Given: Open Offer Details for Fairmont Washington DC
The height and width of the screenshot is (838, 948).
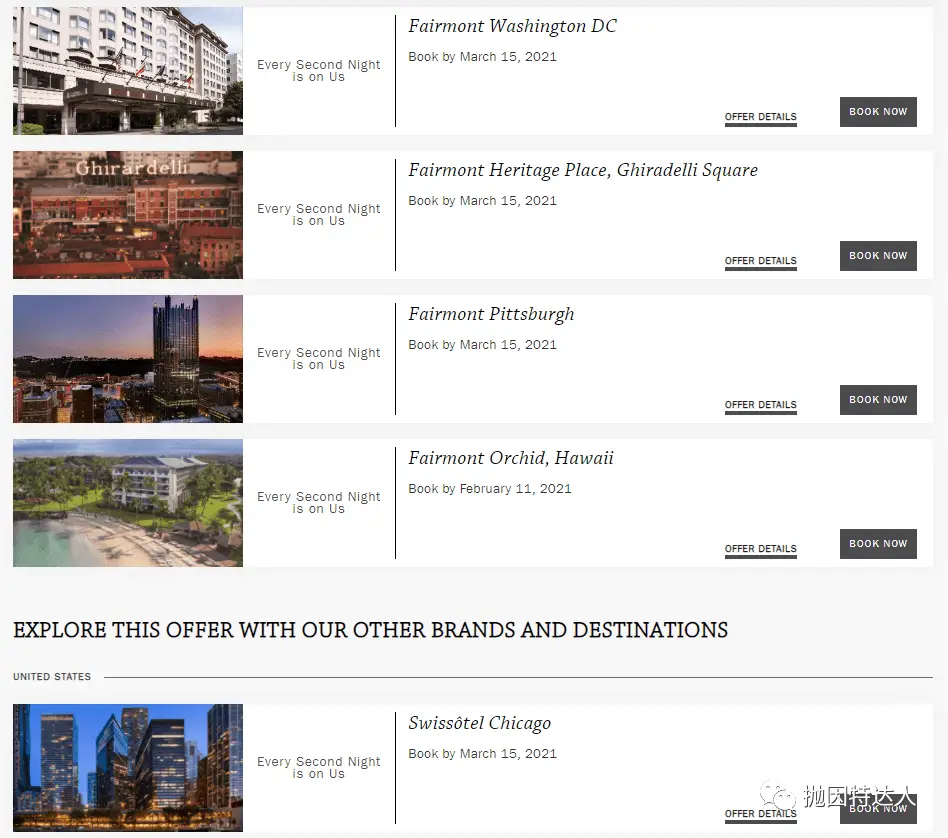Looking at the screenshot, I should coord(761,117).
